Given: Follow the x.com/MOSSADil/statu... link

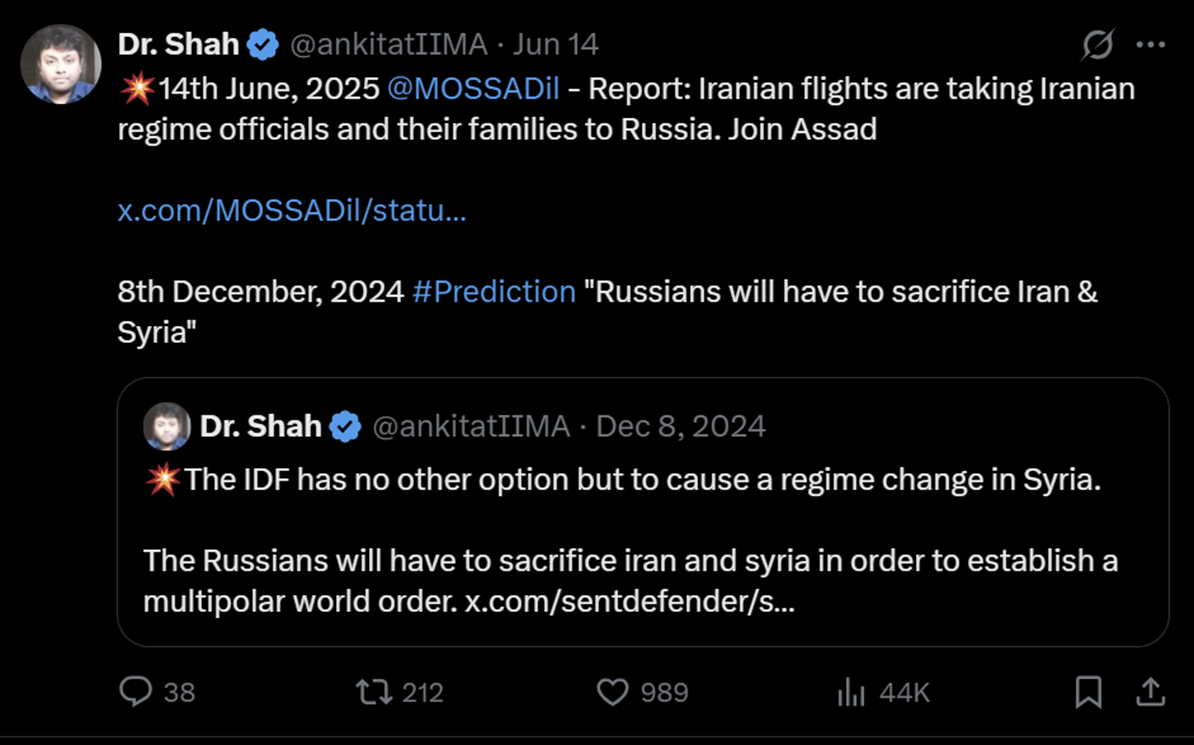Looking at the screenshot, I should click(x=290, y=210).
